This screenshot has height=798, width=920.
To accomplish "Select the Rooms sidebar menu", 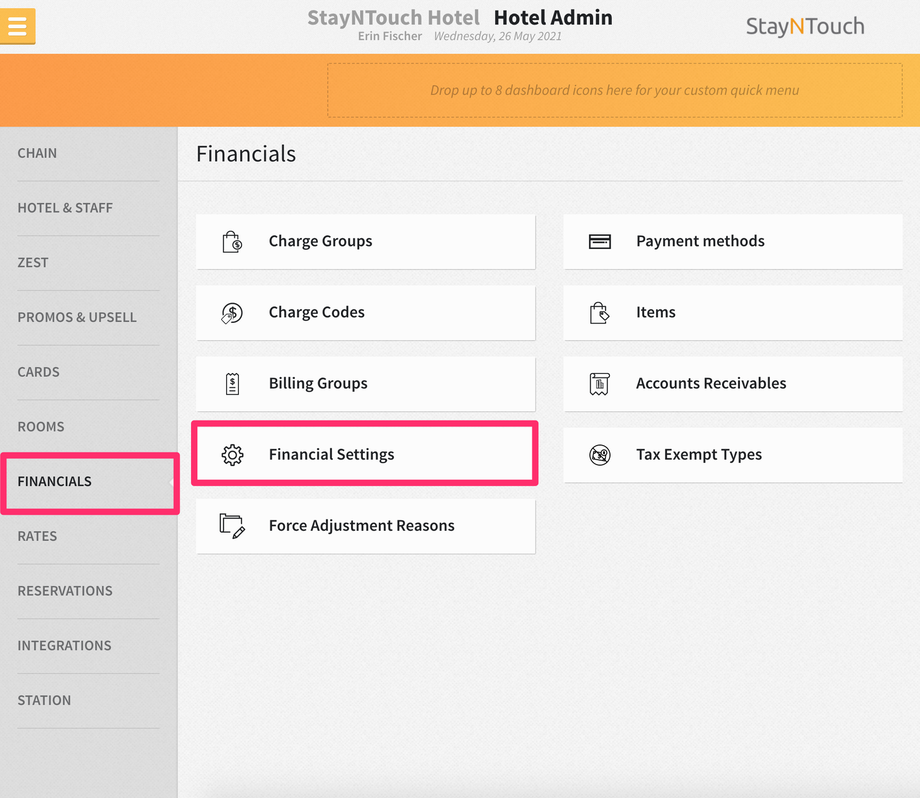I will coord(88,427).
